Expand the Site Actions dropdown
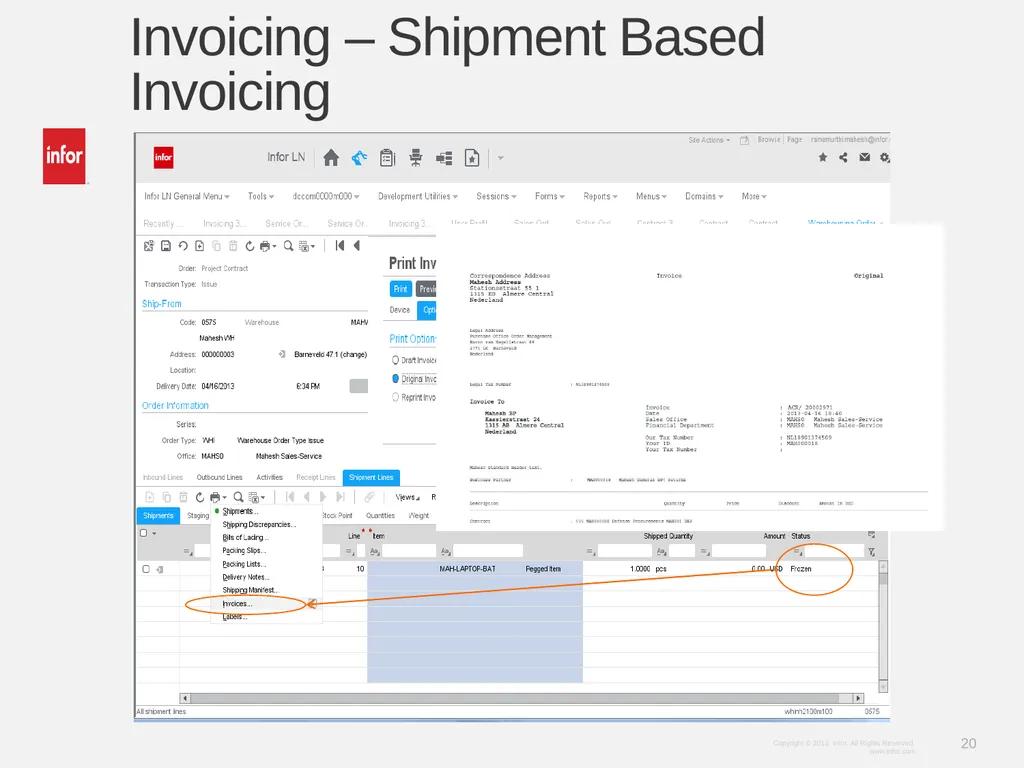 (709, 140)
